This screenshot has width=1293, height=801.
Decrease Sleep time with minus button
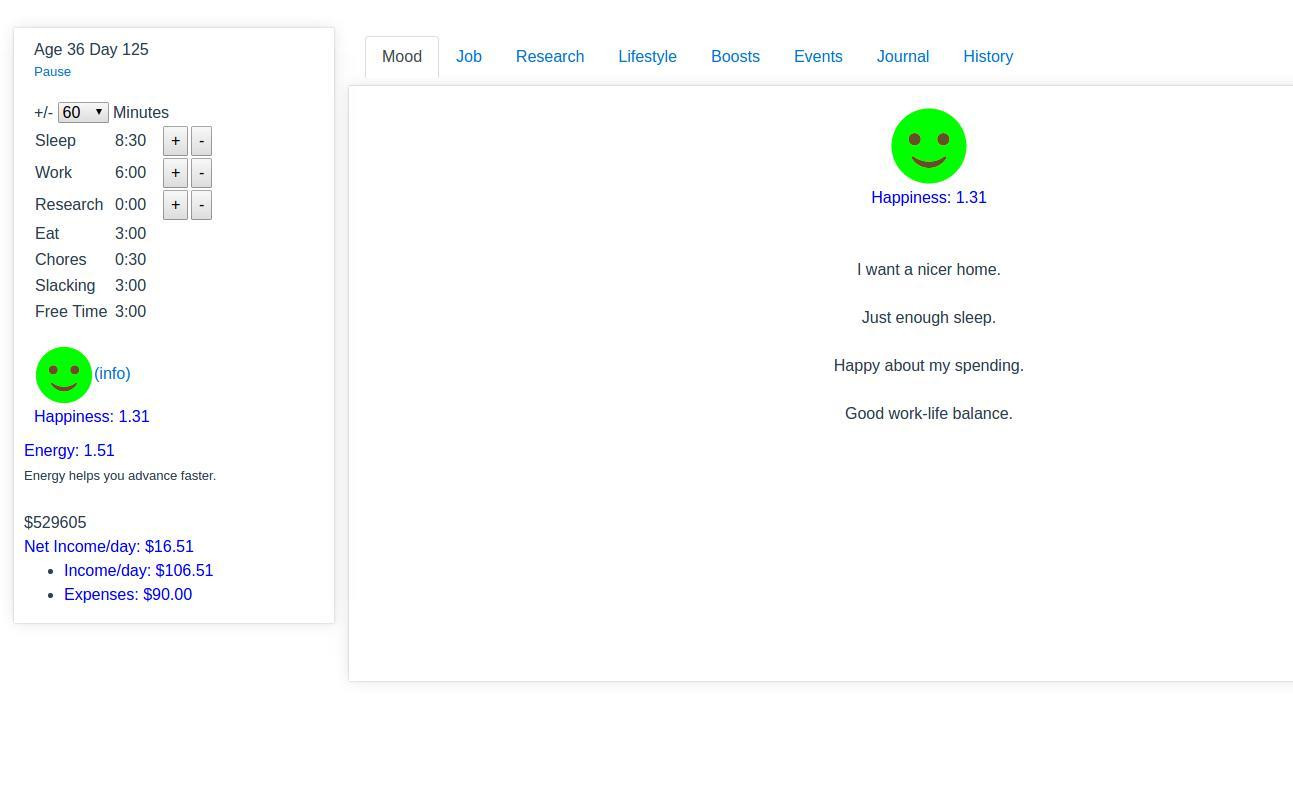point(201,141)
